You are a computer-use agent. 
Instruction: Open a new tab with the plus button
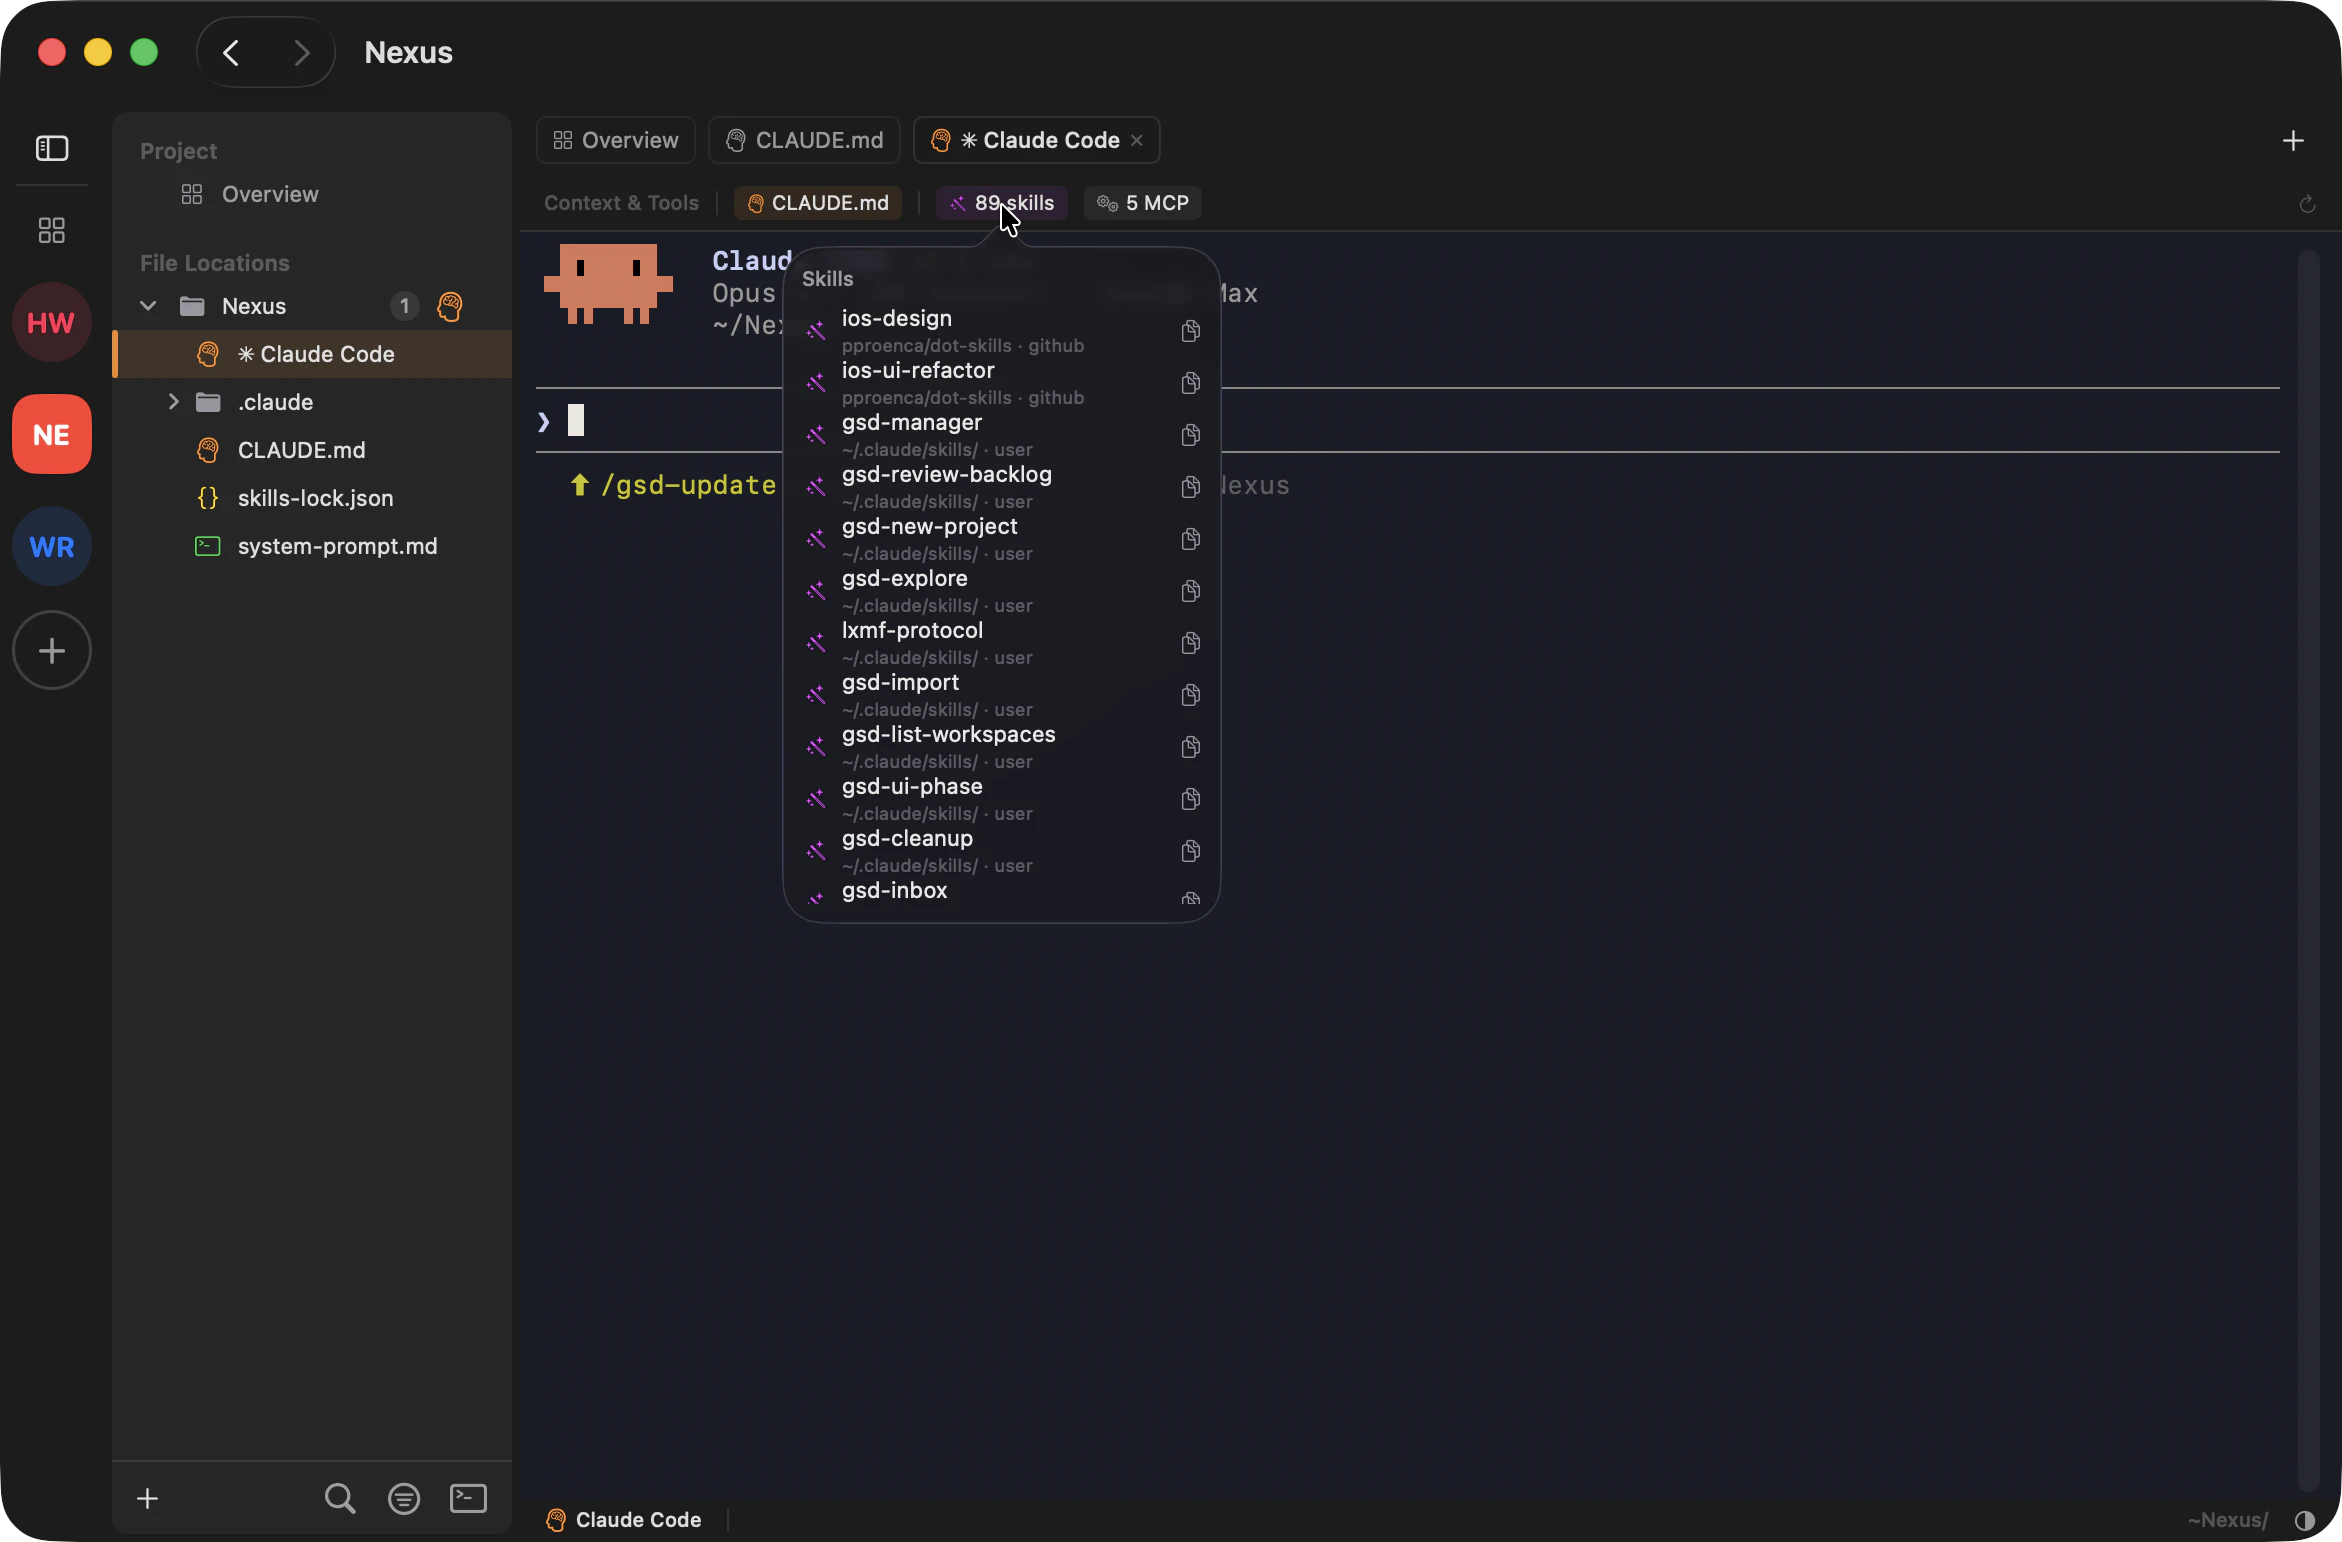pyautogui.click(x=2292, y=141)
